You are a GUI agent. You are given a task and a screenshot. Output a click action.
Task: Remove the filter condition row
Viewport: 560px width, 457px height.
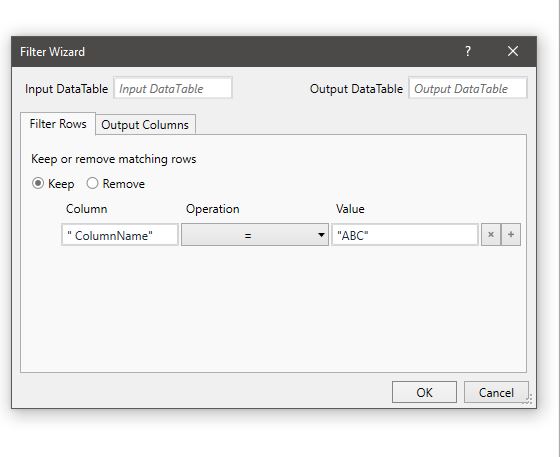[x=491, y=235]
